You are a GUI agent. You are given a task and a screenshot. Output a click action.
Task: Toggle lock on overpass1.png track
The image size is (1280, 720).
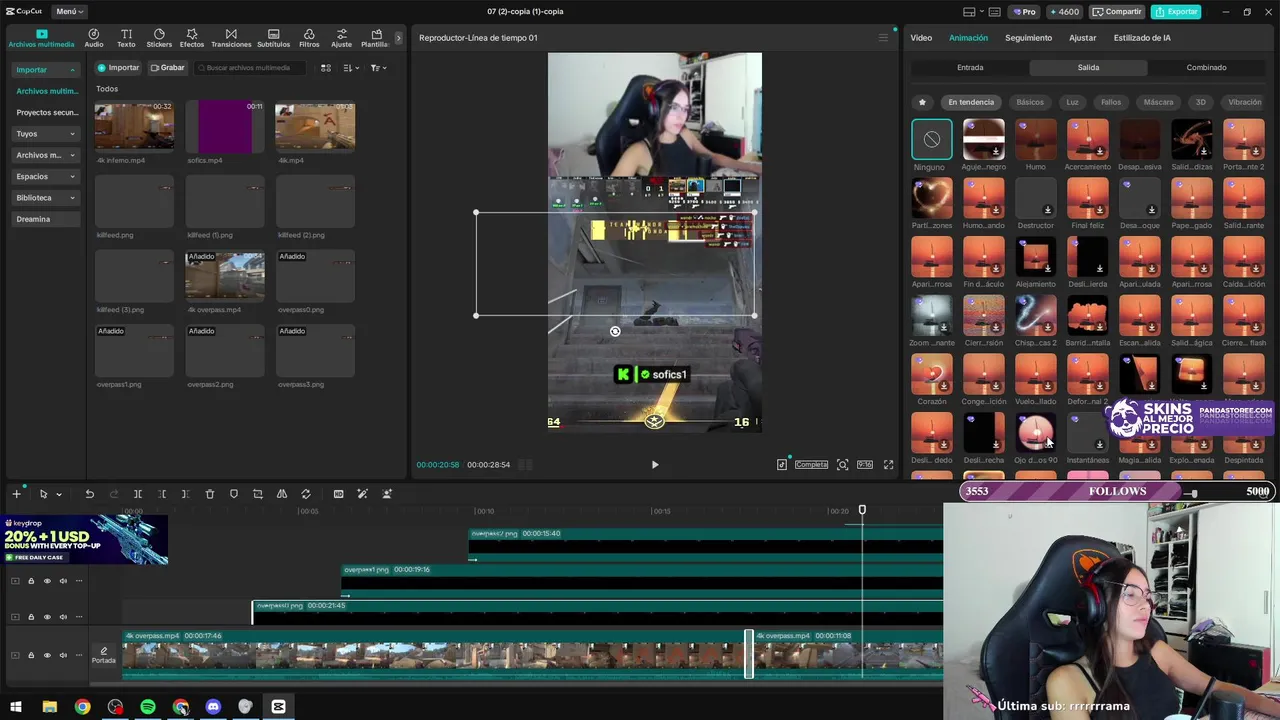tap(31, 581)
